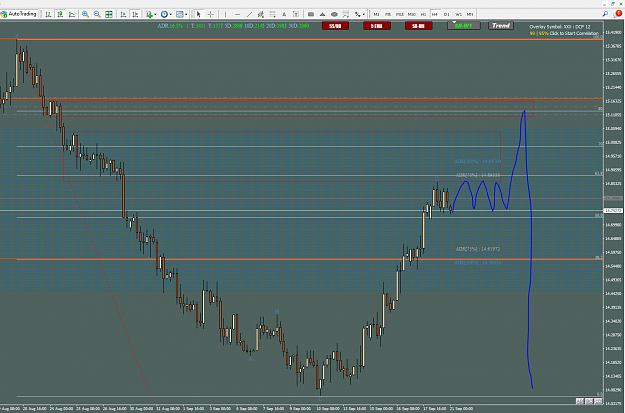Click the gray button with green text
Viewport: 625px width, 413px height.
(x=464, y=26)
